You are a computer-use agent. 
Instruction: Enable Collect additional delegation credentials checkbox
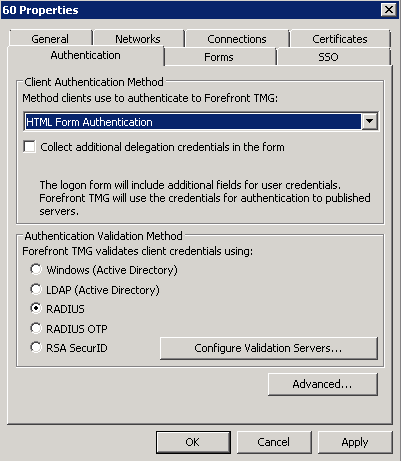pos(29,146)
